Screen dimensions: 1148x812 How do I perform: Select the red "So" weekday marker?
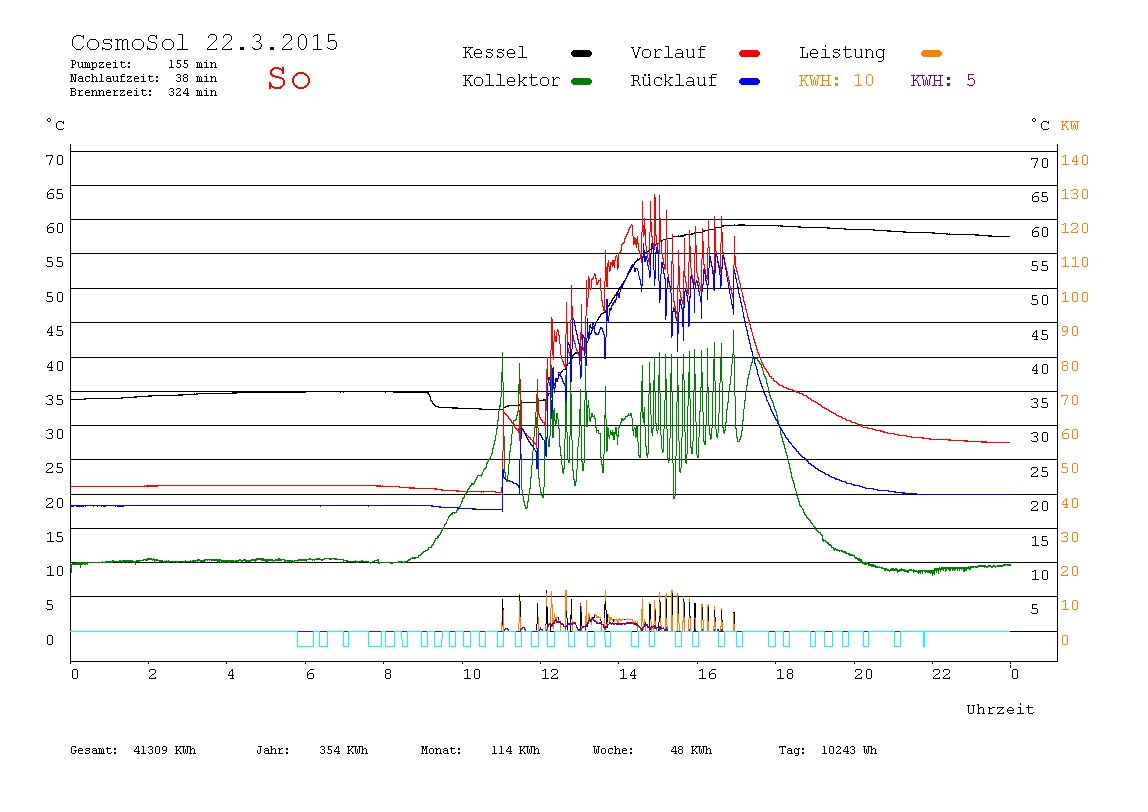[x=289, y=78]
